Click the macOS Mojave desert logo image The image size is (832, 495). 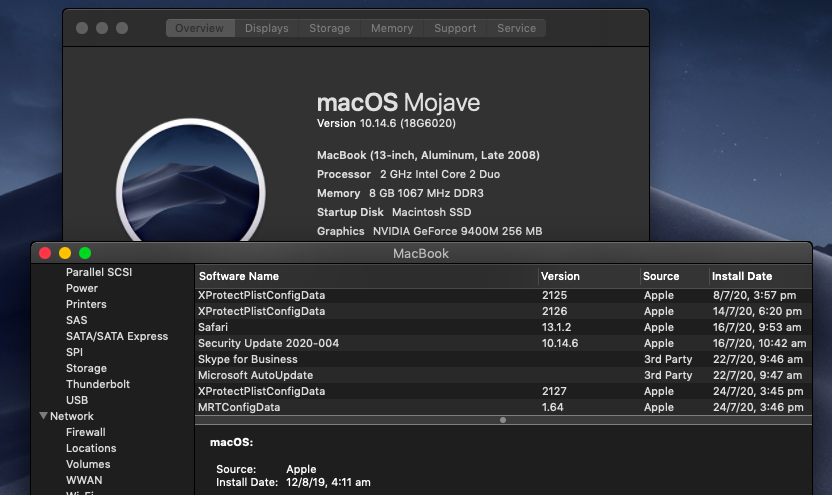click(190, 180)
